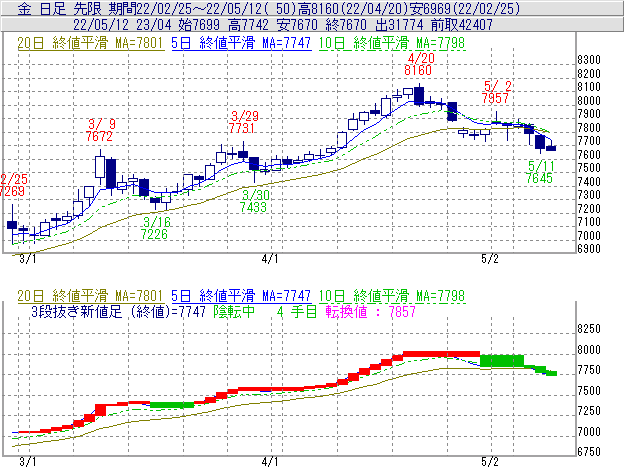Click the green 4 手目 text
The width and height of the screenshot is (624, 475).
click(x=296, y=311)
